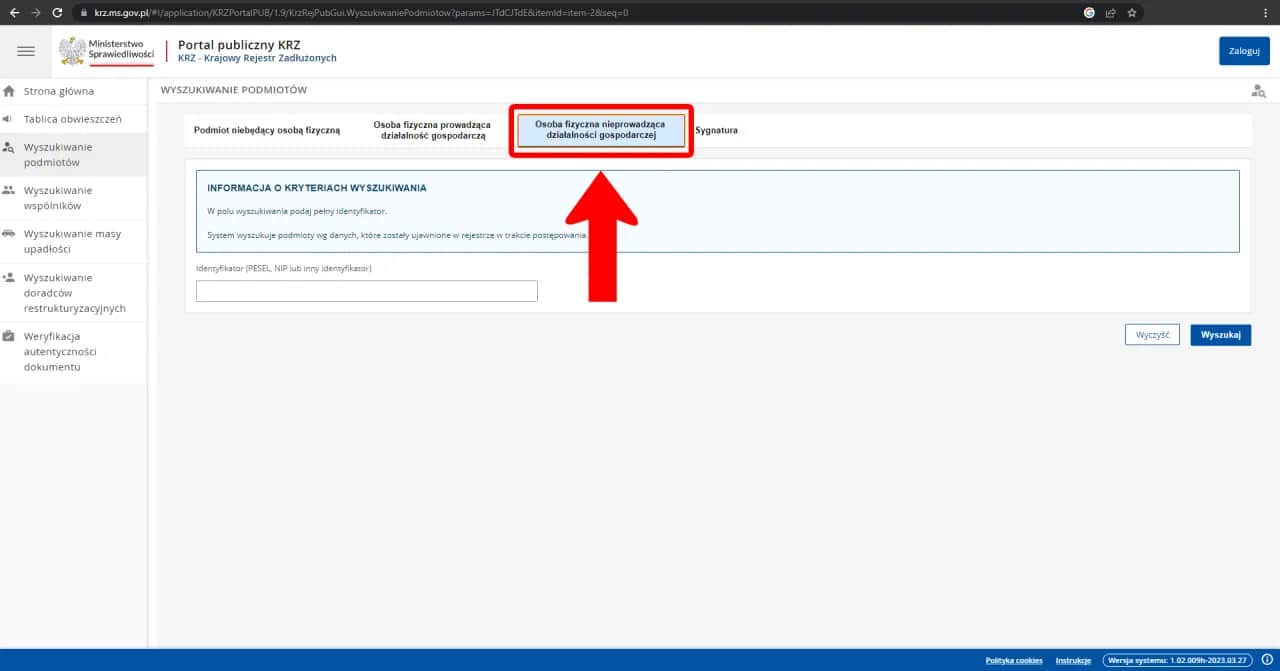The image size is (1280, 671).
Task: Select Wyszukiwanie wspólników in sidebar
Action: pos(58,198)
